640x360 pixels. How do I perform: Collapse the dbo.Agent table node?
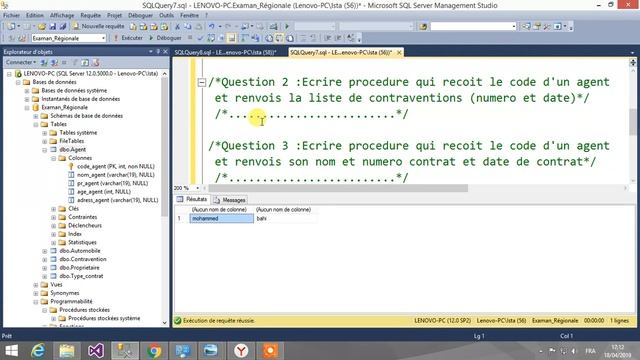coord(44,150)
